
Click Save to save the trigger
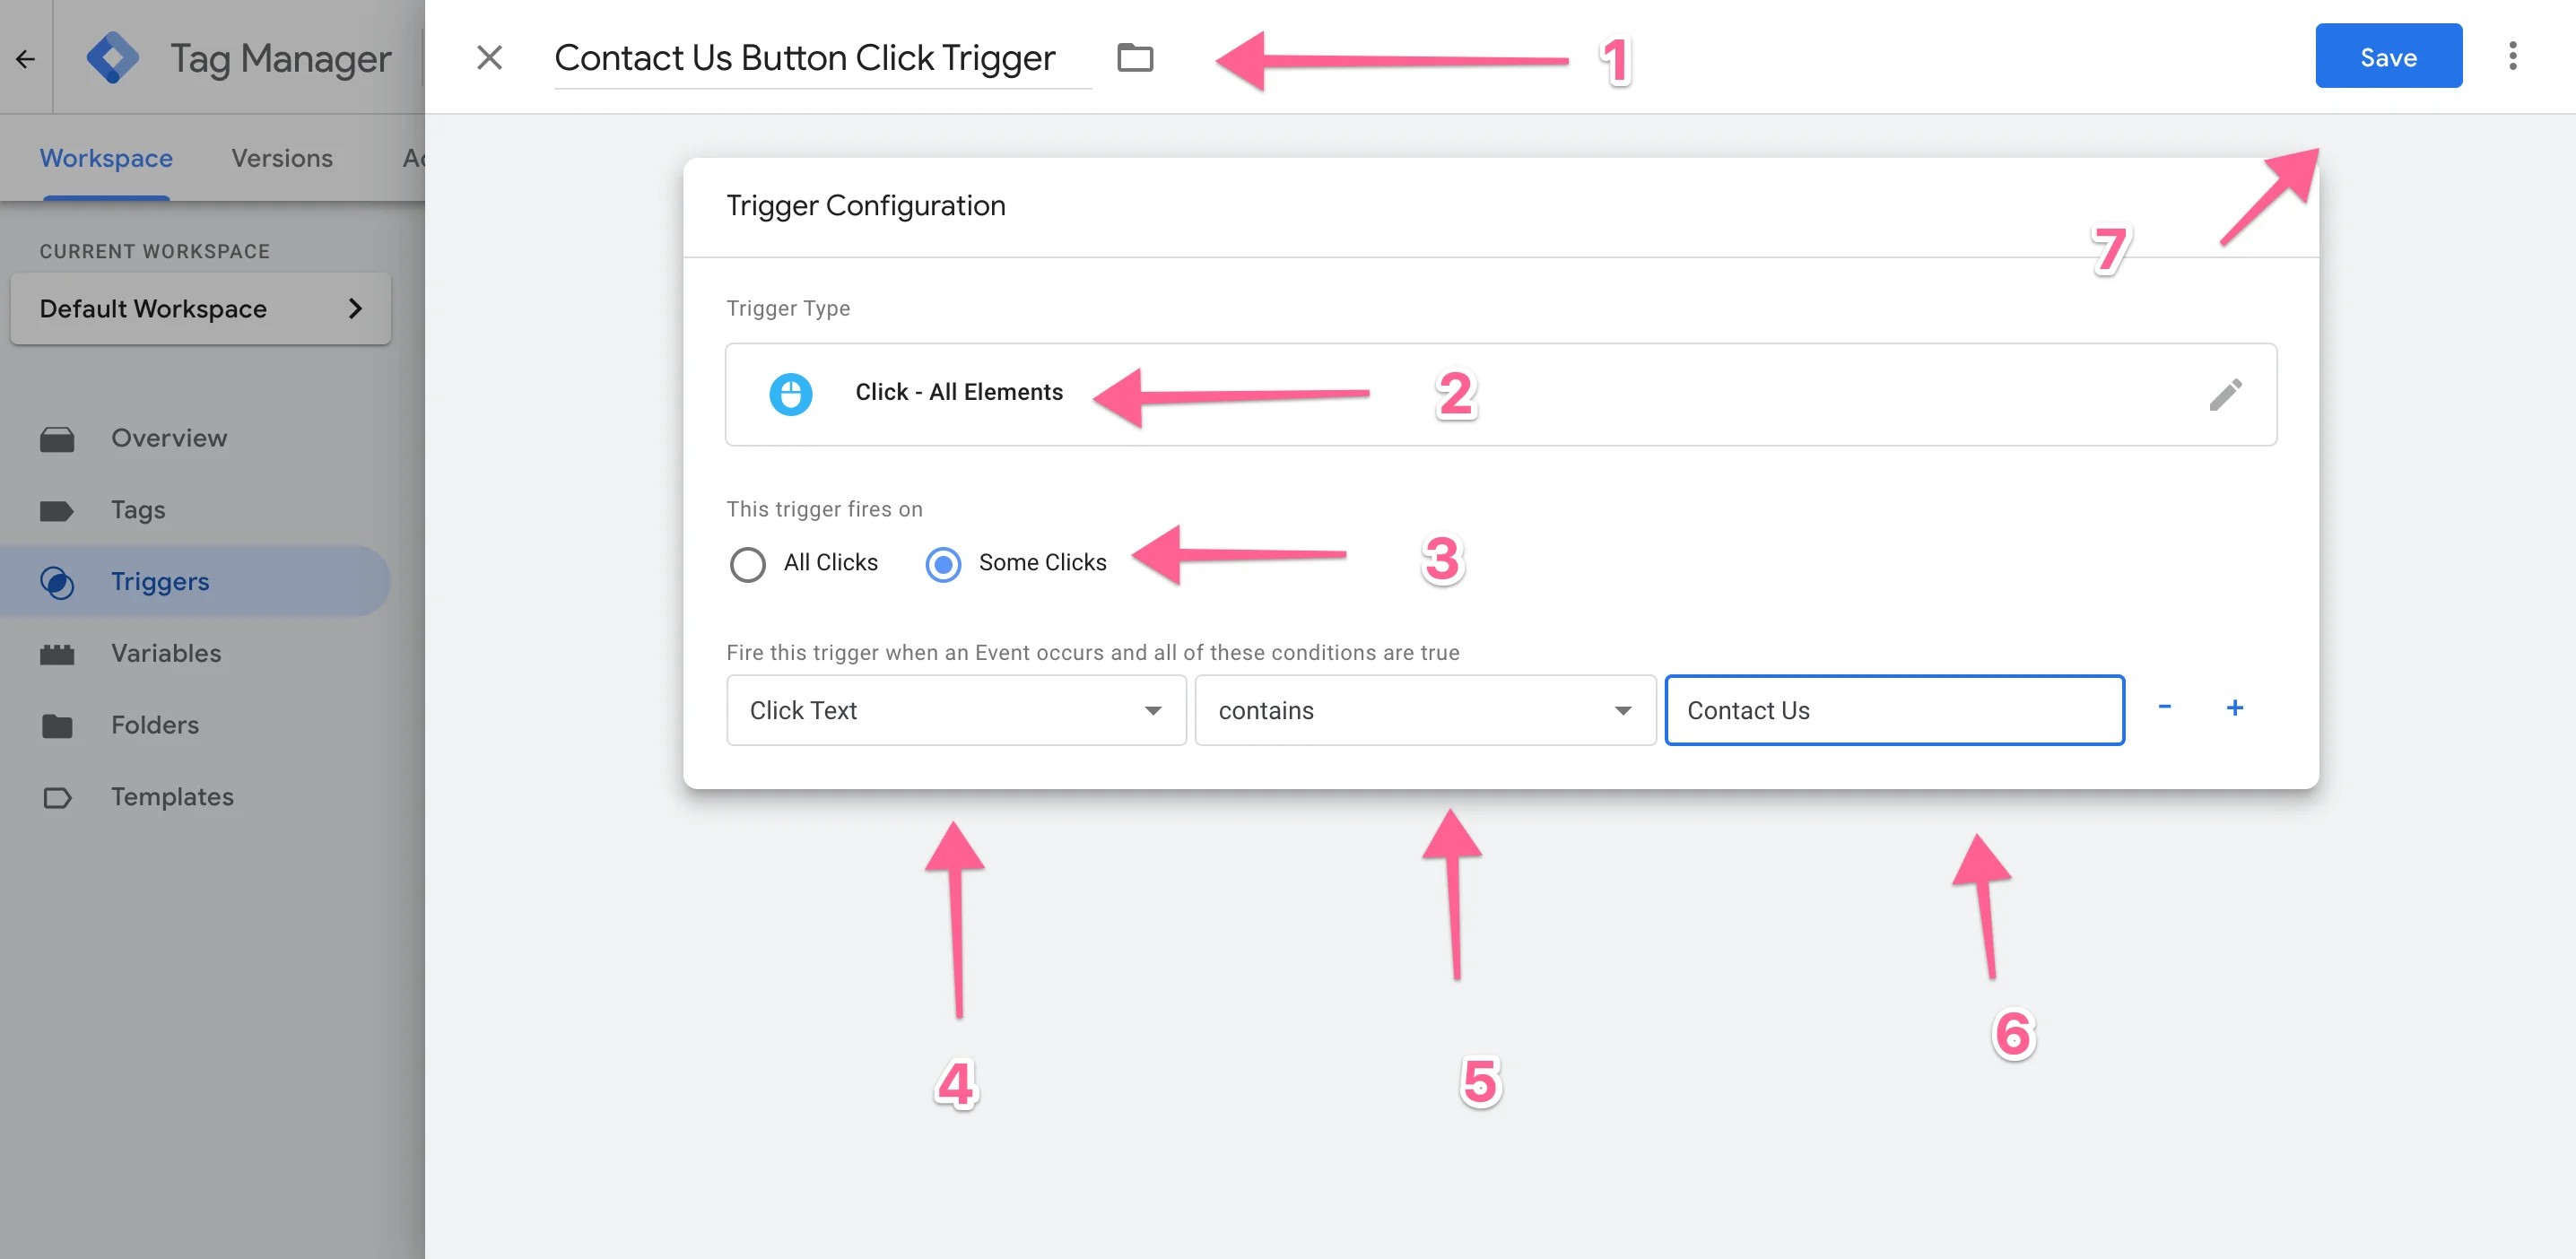[2387, 54]
